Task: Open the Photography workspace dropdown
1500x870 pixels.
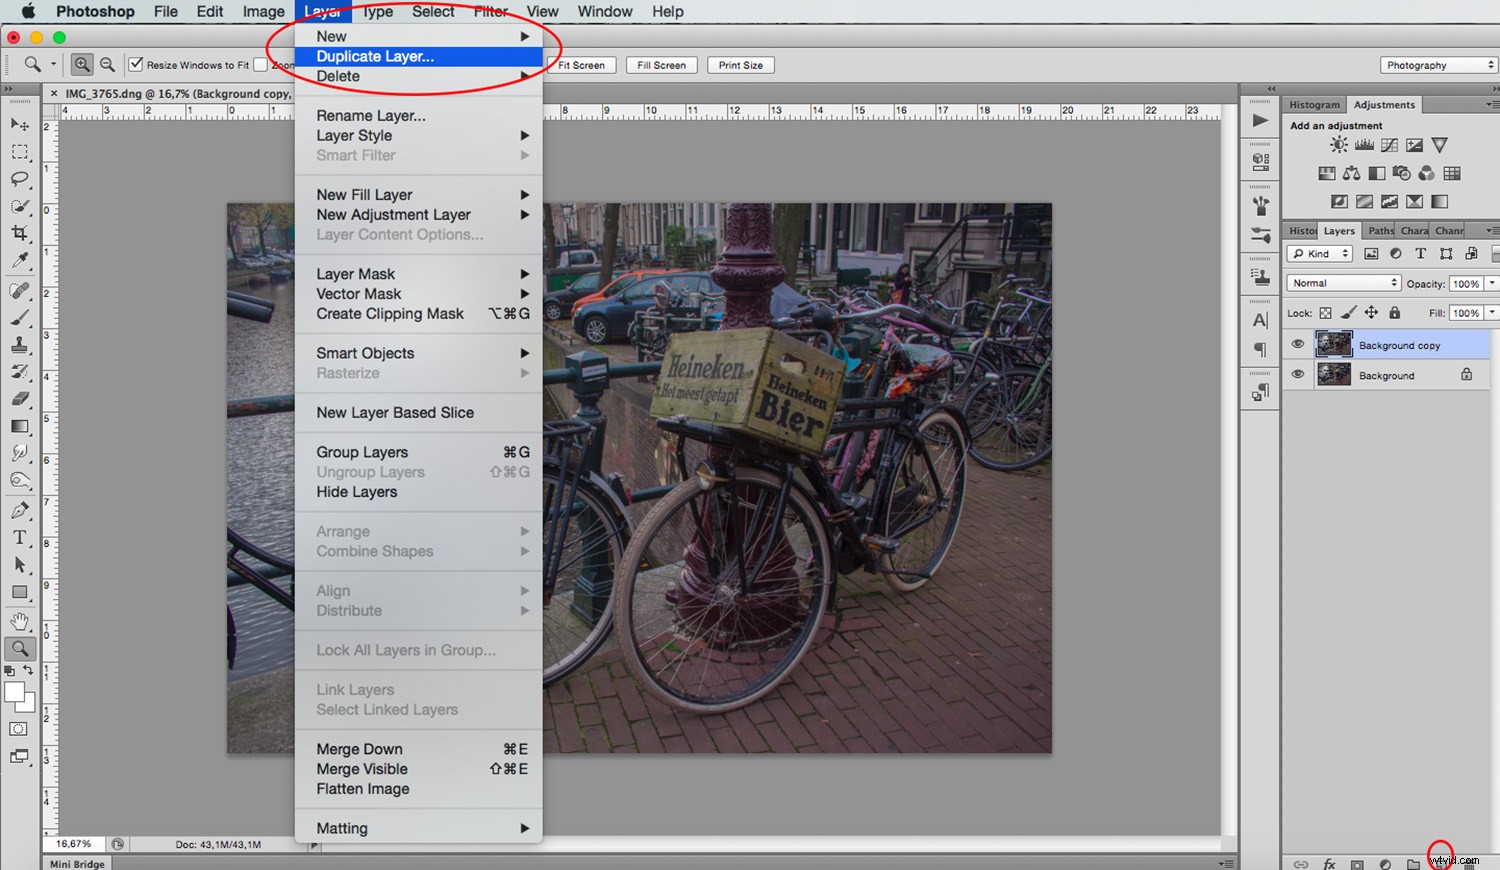Action: (1437, 64)
